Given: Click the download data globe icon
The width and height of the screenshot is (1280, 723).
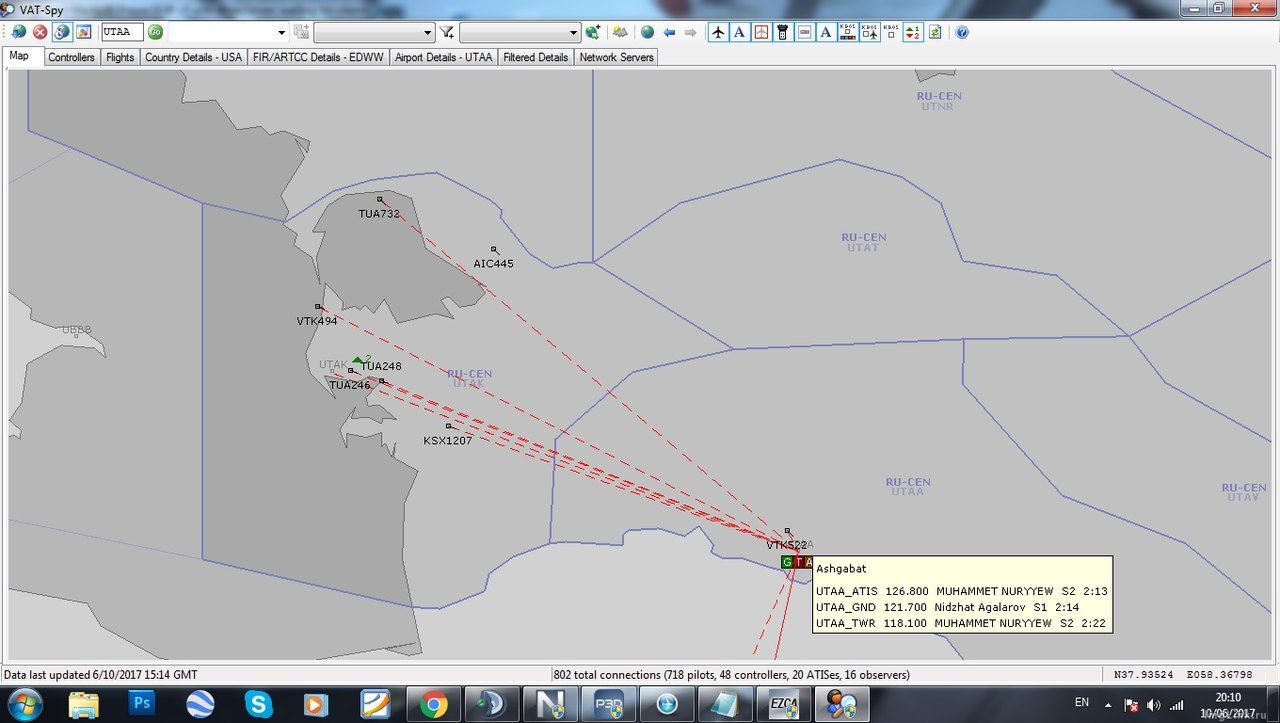Looking at the screenshot, I should (x=19, y=32).
